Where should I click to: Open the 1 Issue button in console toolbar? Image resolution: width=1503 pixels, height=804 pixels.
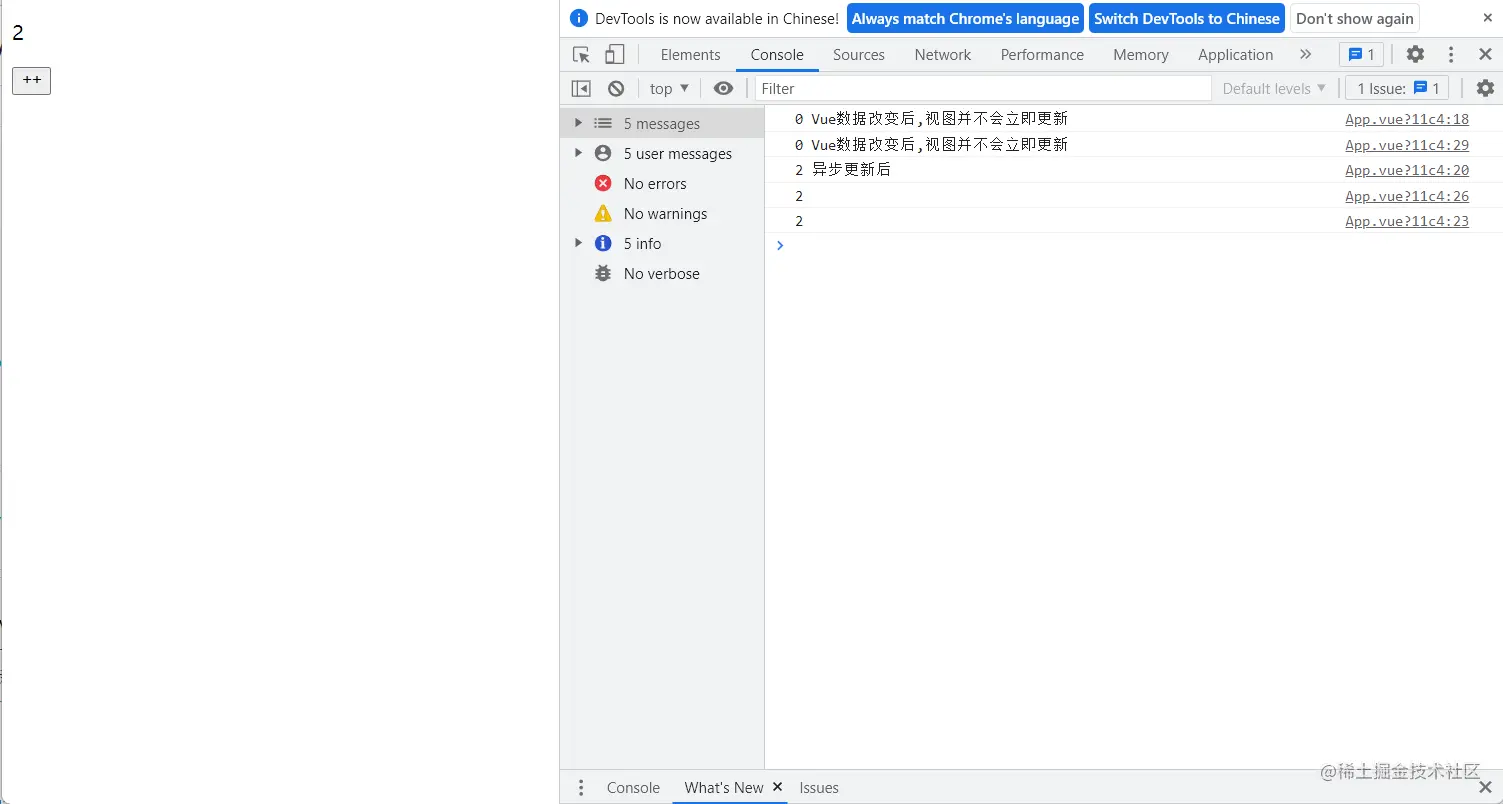1397,89
